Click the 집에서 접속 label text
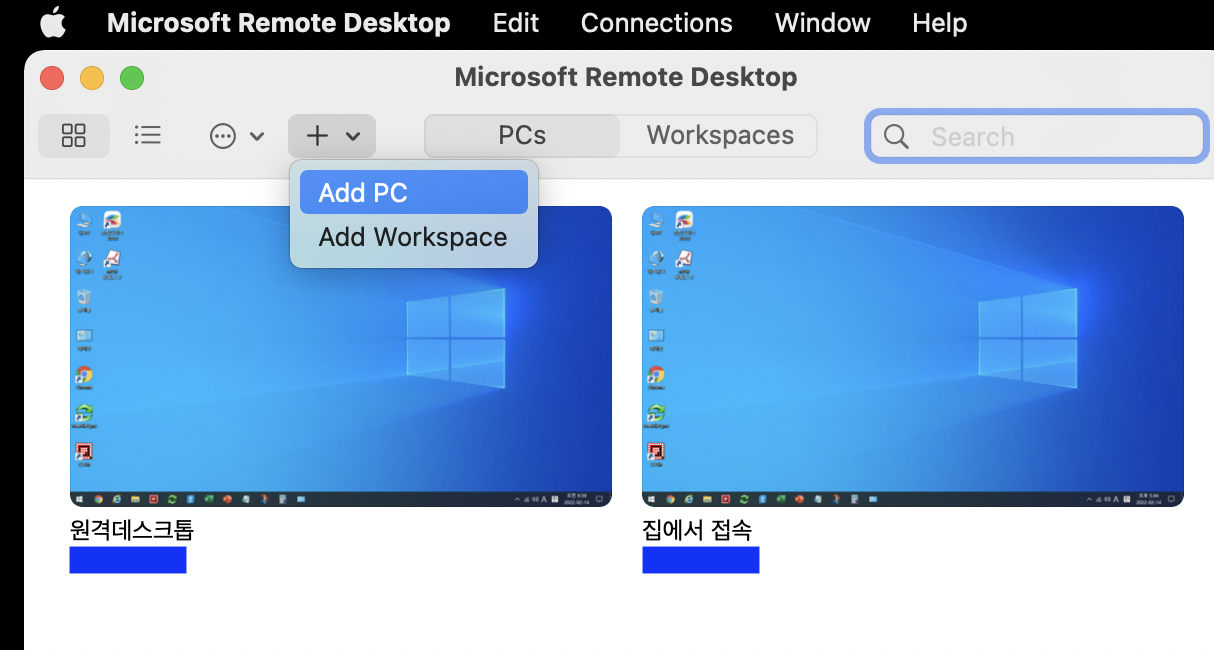 696,530
